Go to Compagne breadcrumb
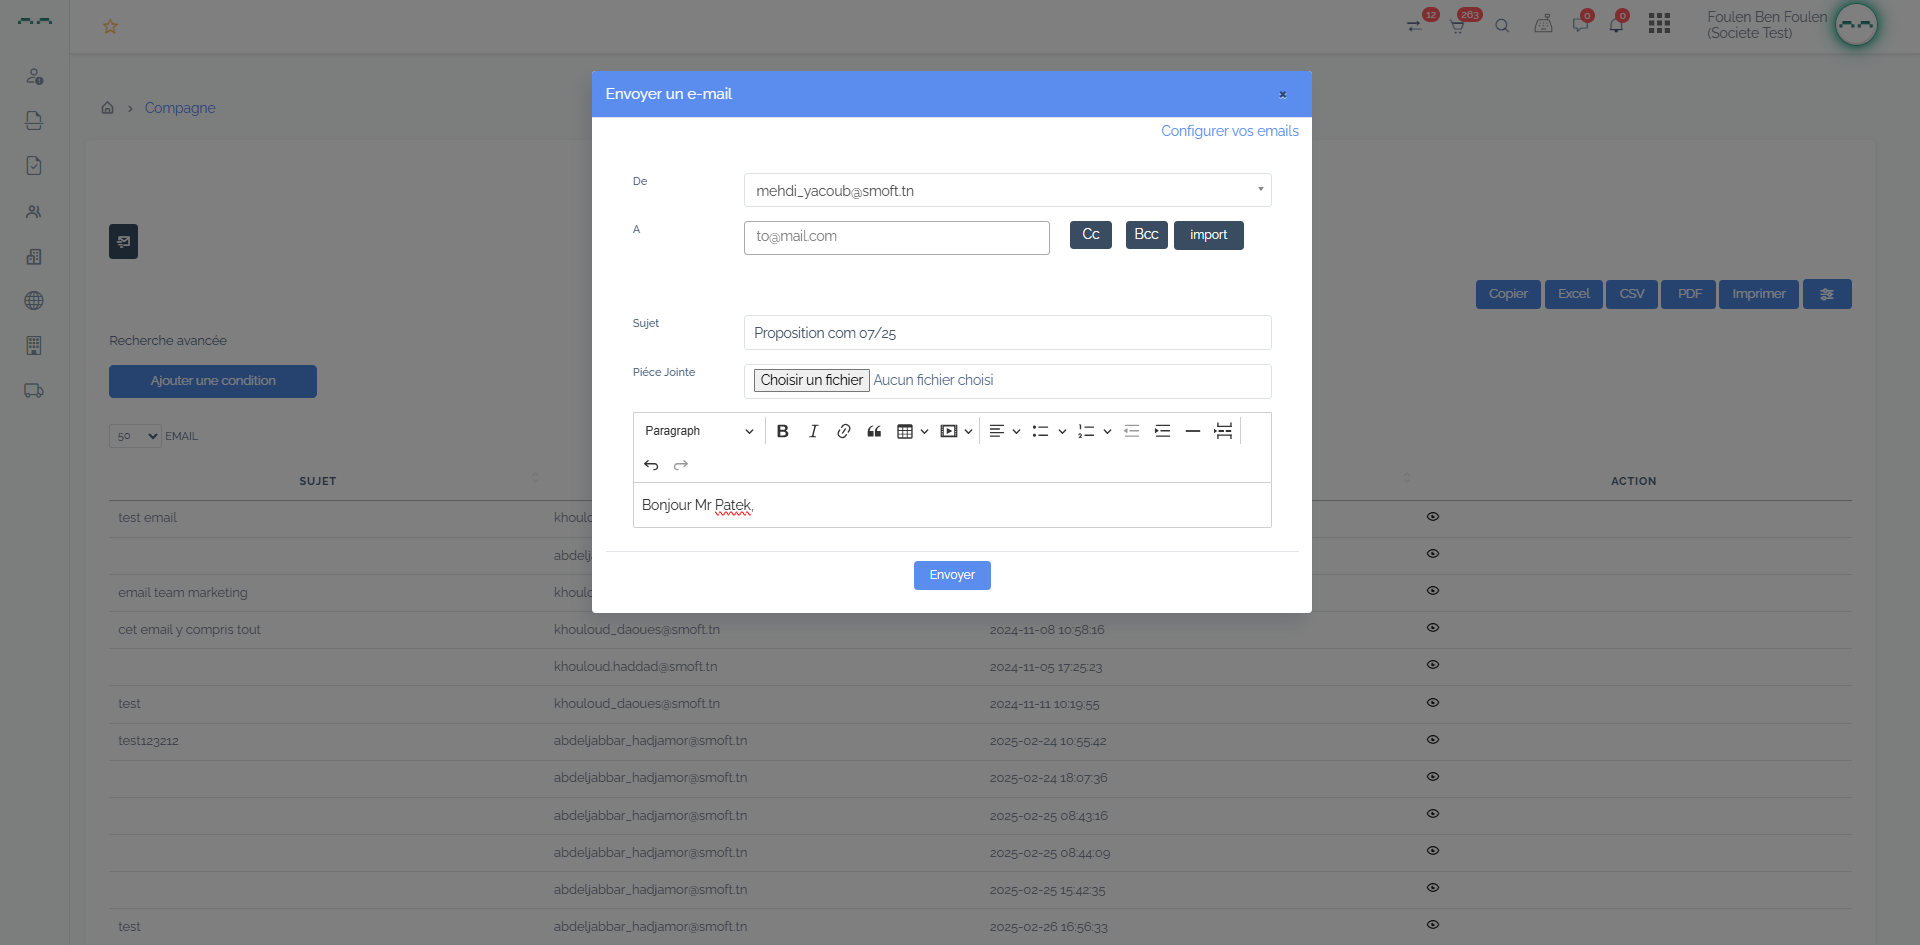 pyautogui.click(x=180, y=108)
